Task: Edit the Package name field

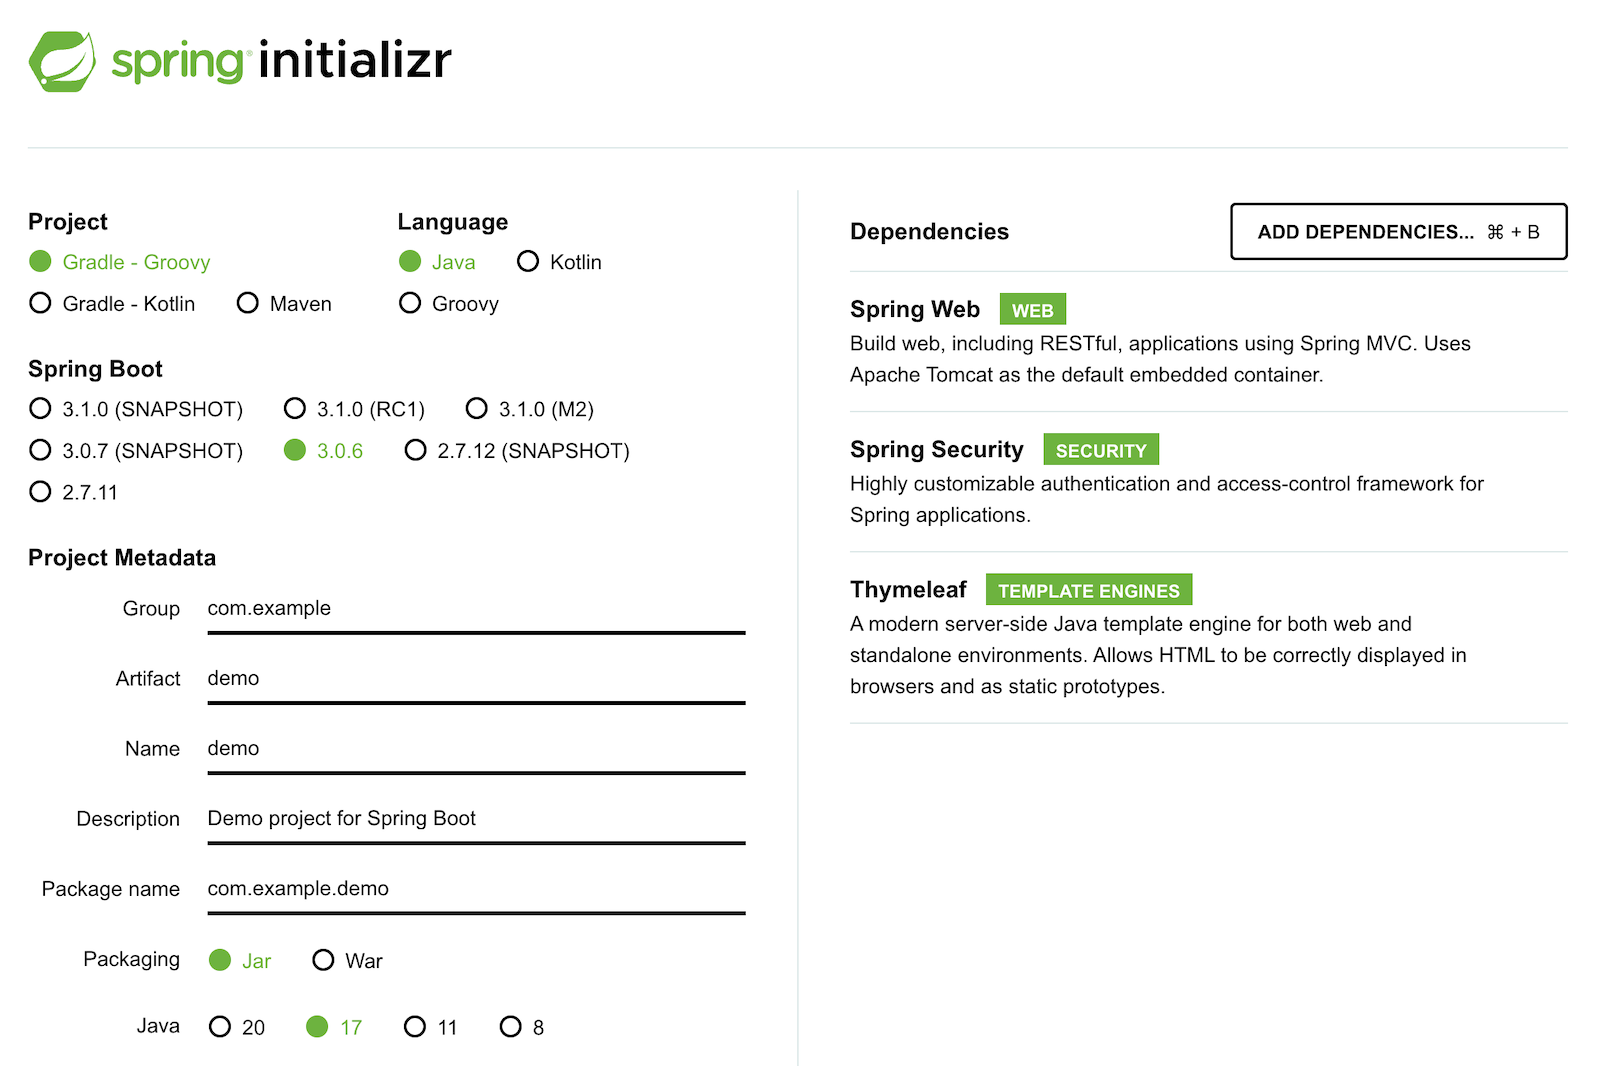Action: click(x=476, y=889)
